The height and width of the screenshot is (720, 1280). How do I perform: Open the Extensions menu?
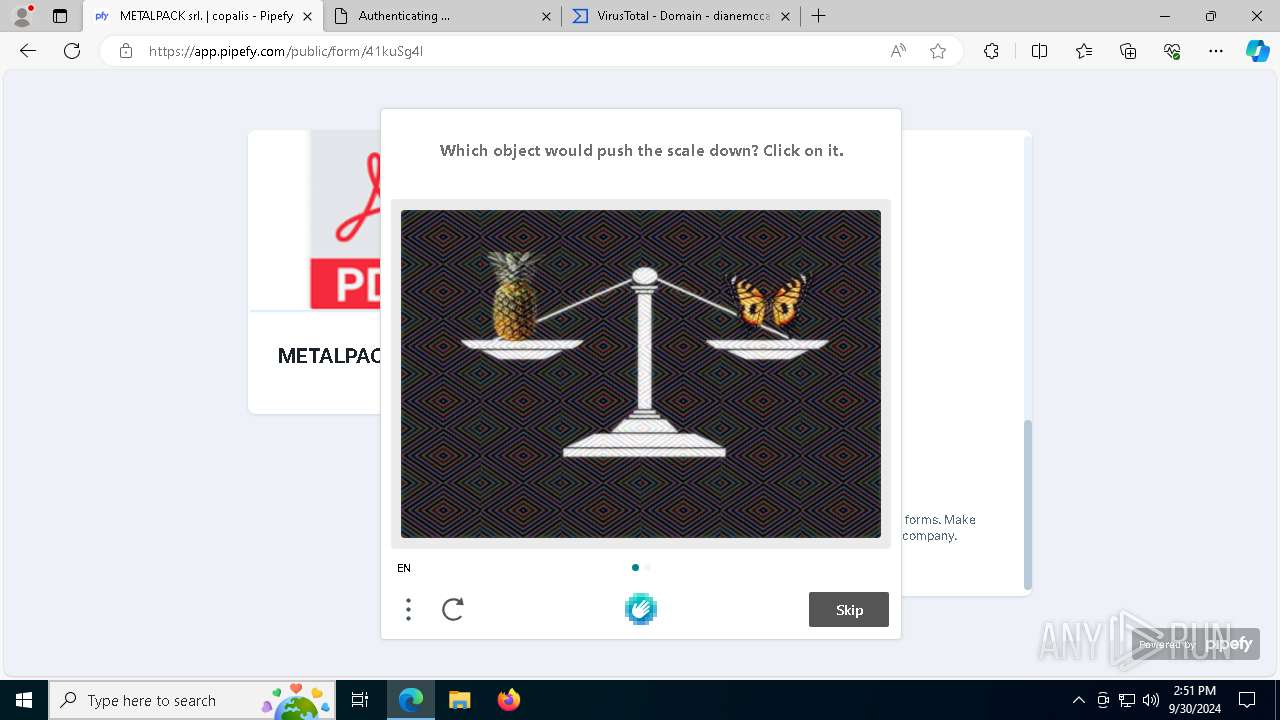pos(991,51)
